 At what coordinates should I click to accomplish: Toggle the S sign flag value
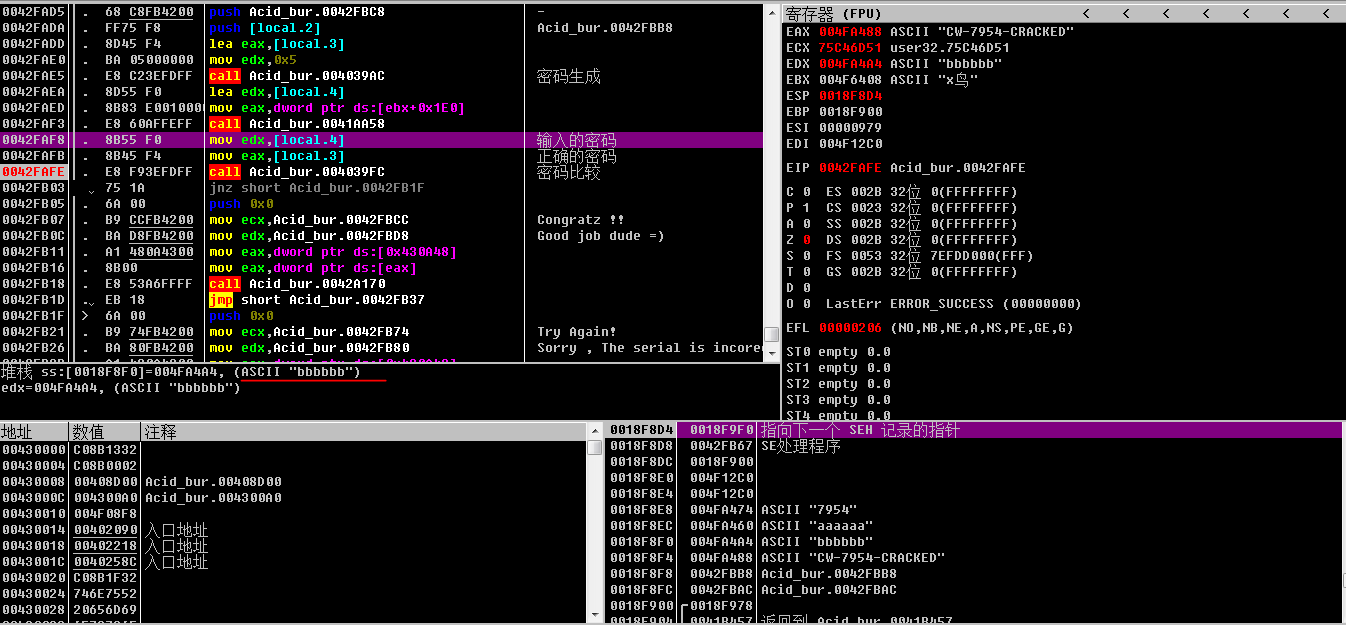pyautogui.click(x=807, y=256)
